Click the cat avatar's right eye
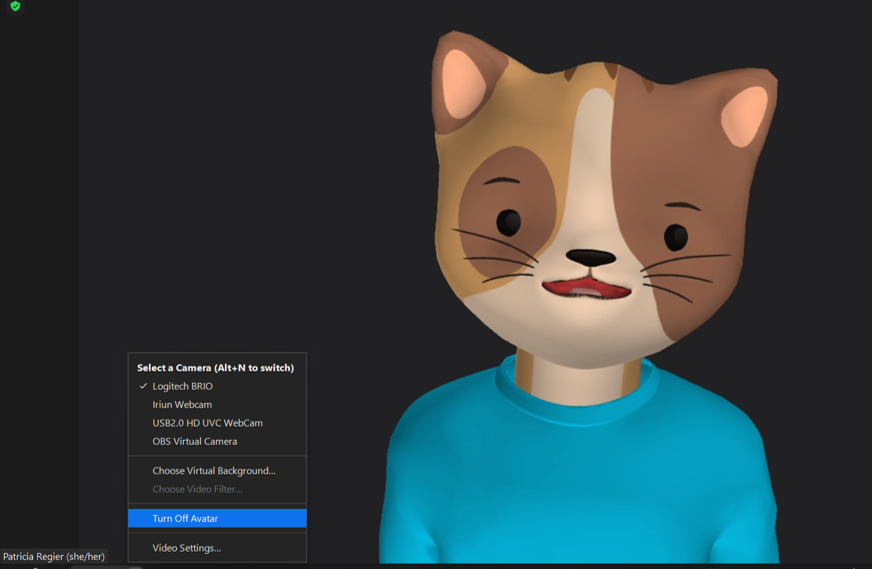The width and height of the screenshot is (872, 569). click(x=676, y=237)
